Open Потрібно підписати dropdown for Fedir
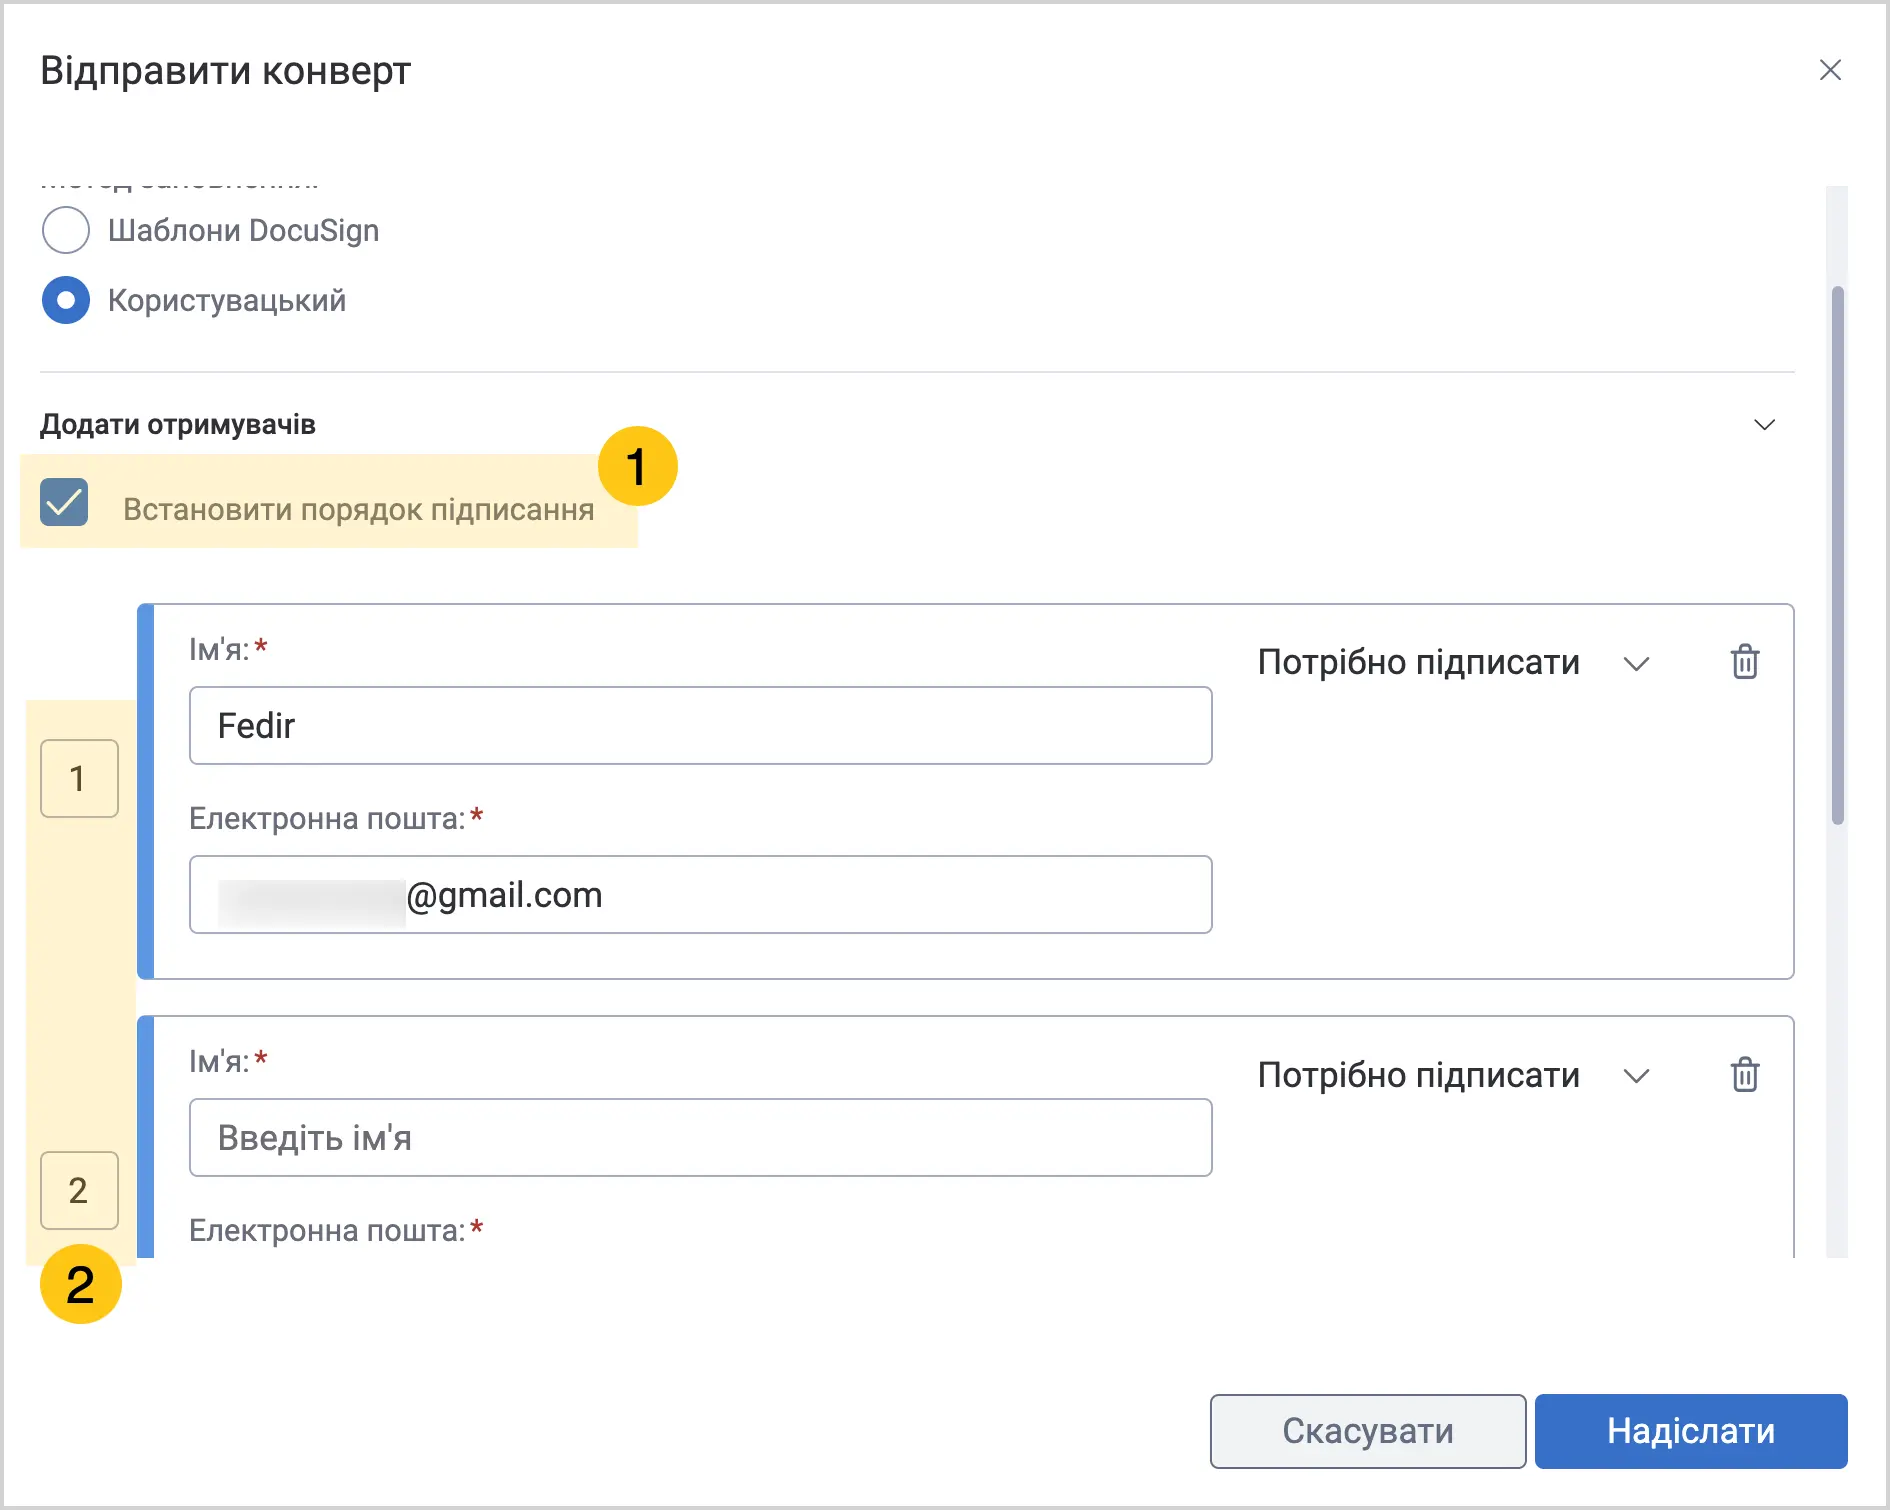The image size is (1890, 1510). click(x=1453, y=663)
